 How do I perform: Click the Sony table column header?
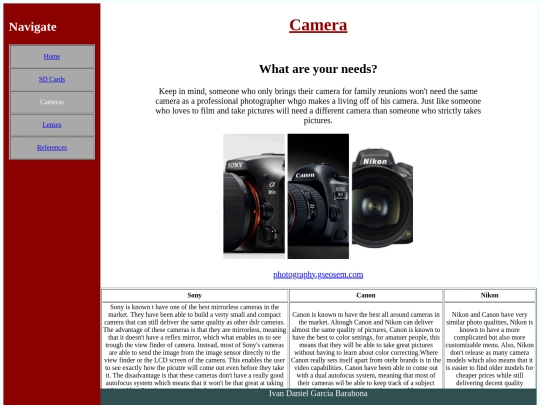click(x=195, y=295)
